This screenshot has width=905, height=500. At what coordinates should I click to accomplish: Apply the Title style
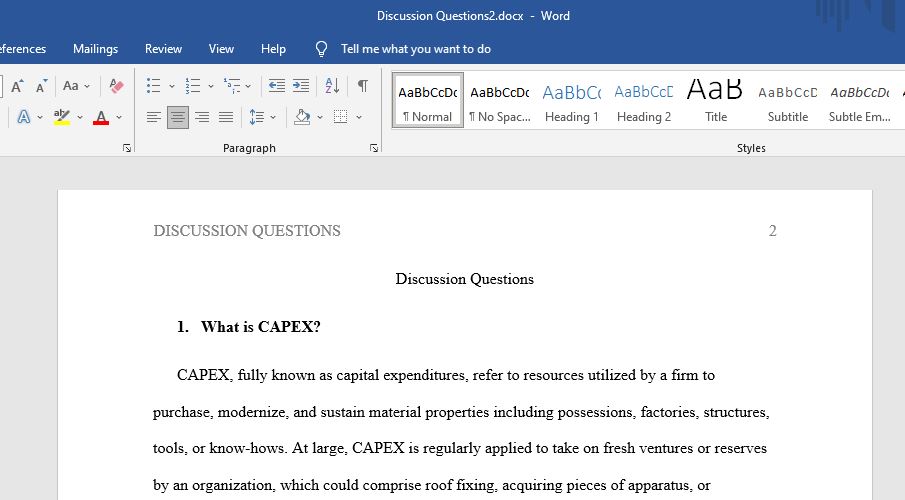[x=716, y=100]
